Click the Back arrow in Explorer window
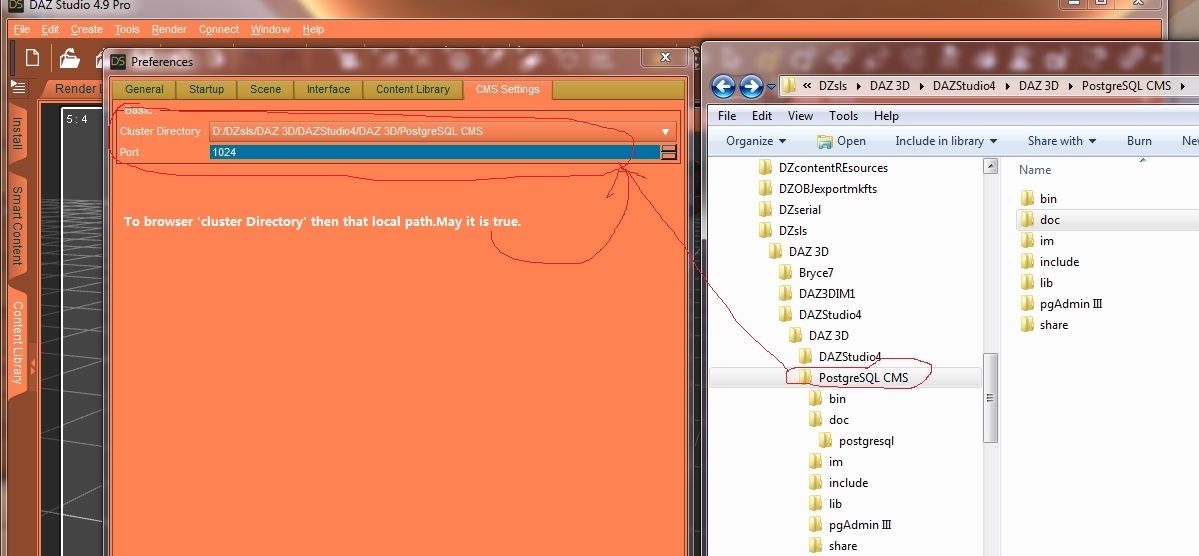 723,86
